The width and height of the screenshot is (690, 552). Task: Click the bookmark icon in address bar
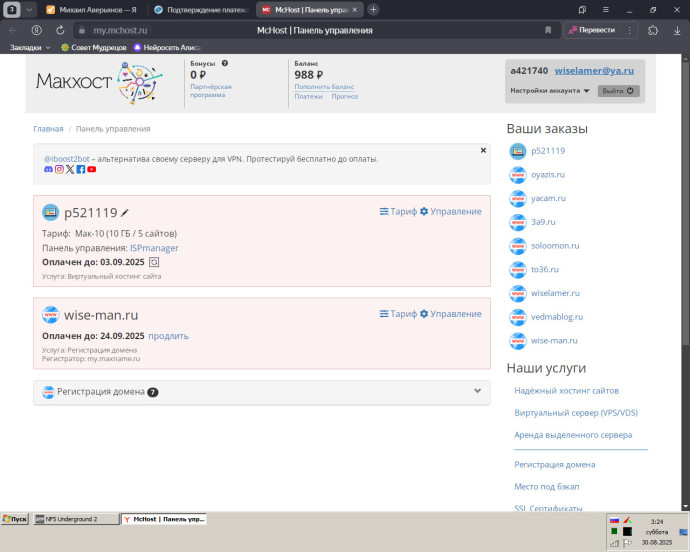click(x=548, y=30)
